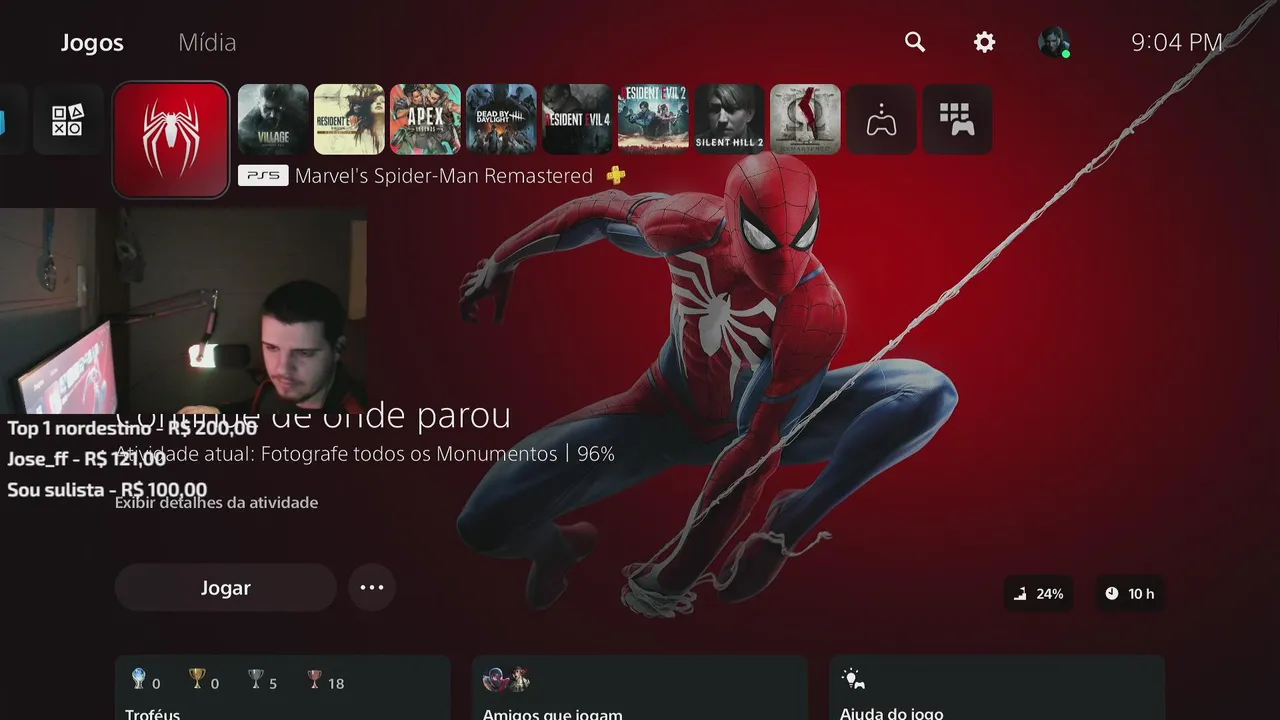Select the Dead by Daylight tile
Viewport: 1280px width, 720px height.
pyautogui.click(x=501, y=120)
